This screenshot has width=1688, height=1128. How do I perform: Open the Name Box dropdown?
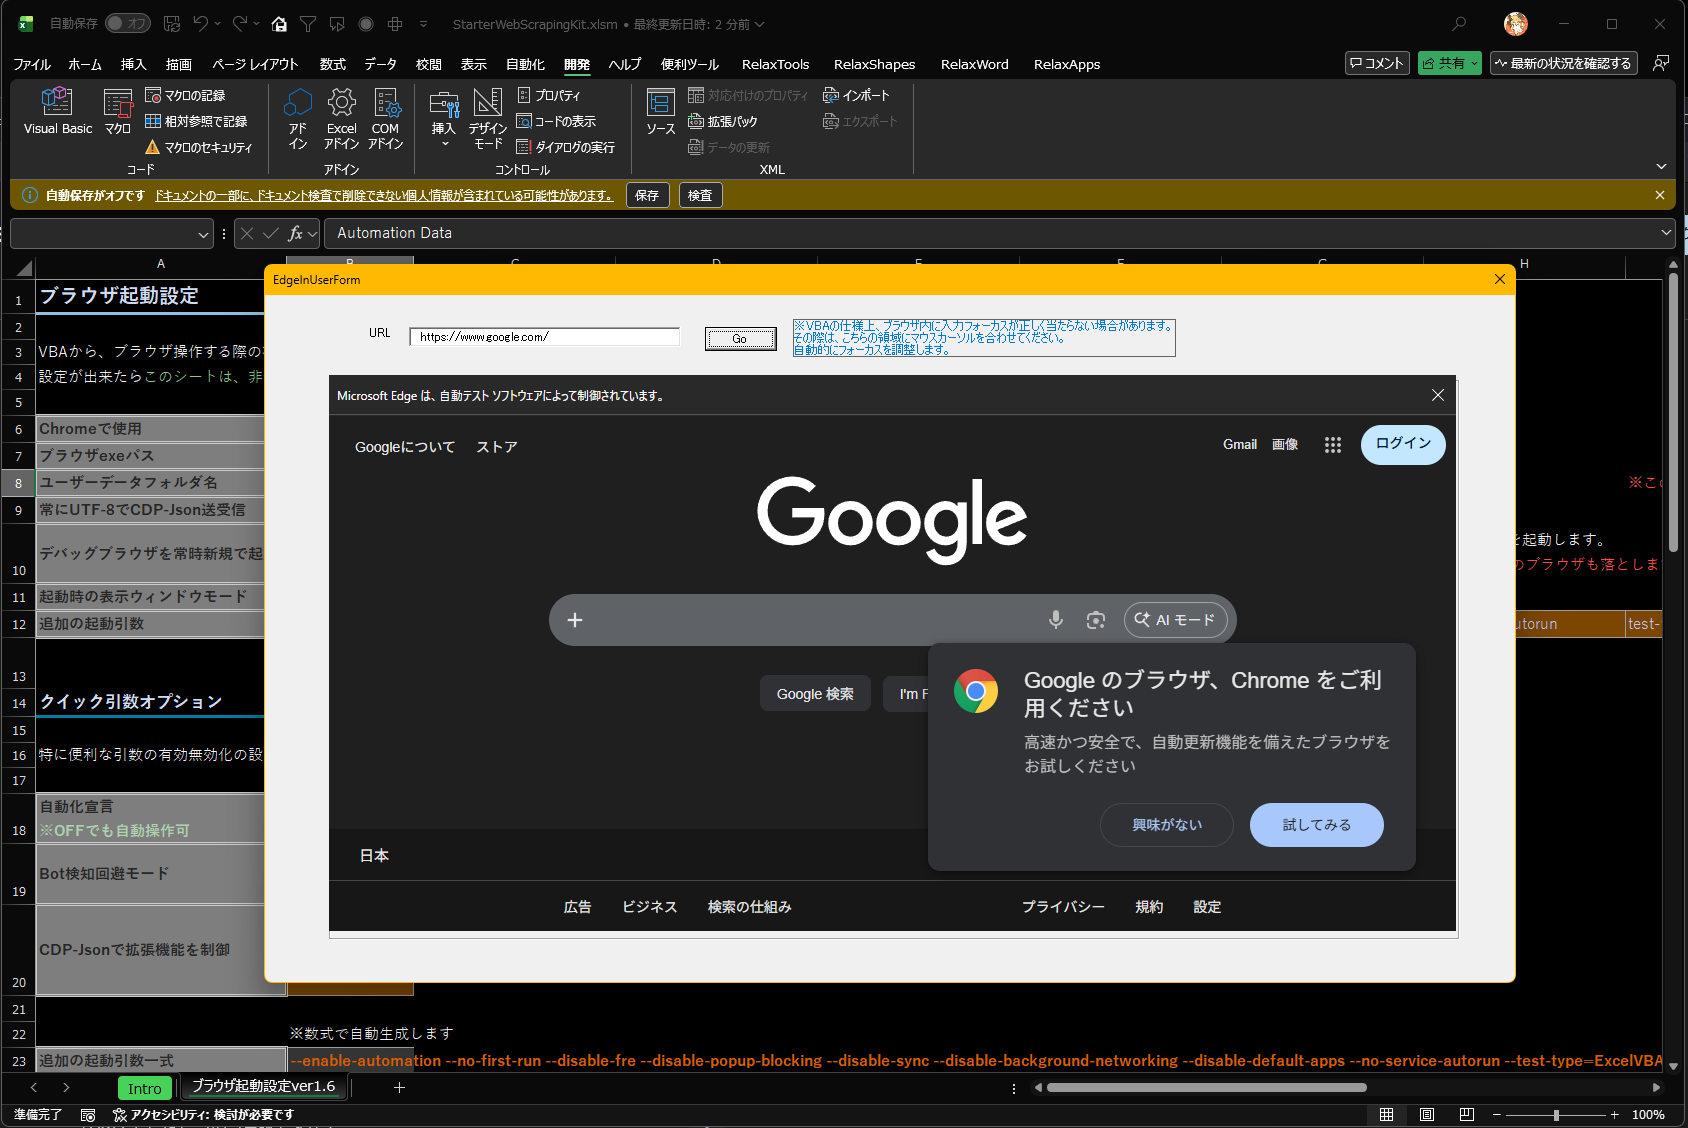pos(203,234)
